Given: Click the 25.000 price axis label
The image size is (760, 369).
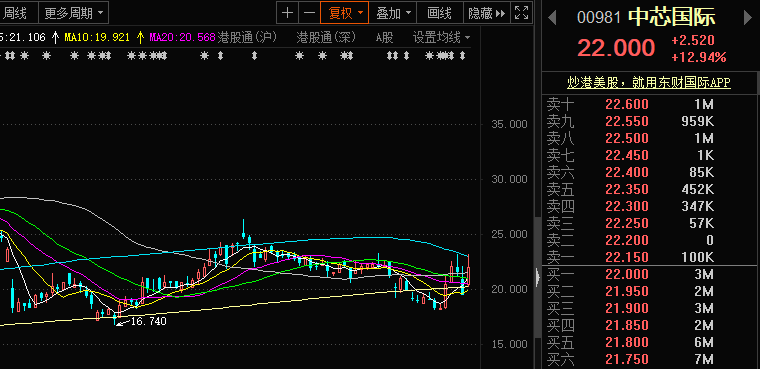Looking at the screenshot, I should 509,234.
